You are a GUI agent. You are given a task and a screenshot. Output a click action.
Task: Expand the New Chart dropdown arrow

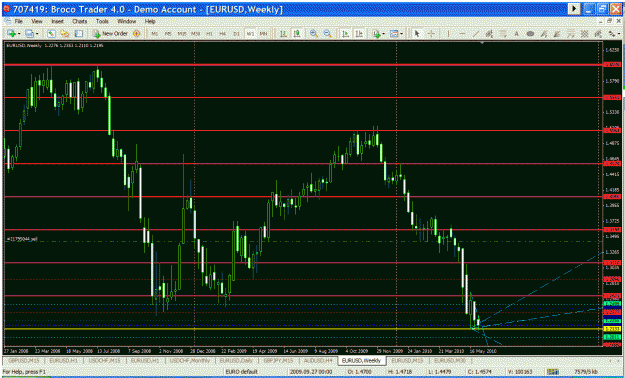pos(18,34)
